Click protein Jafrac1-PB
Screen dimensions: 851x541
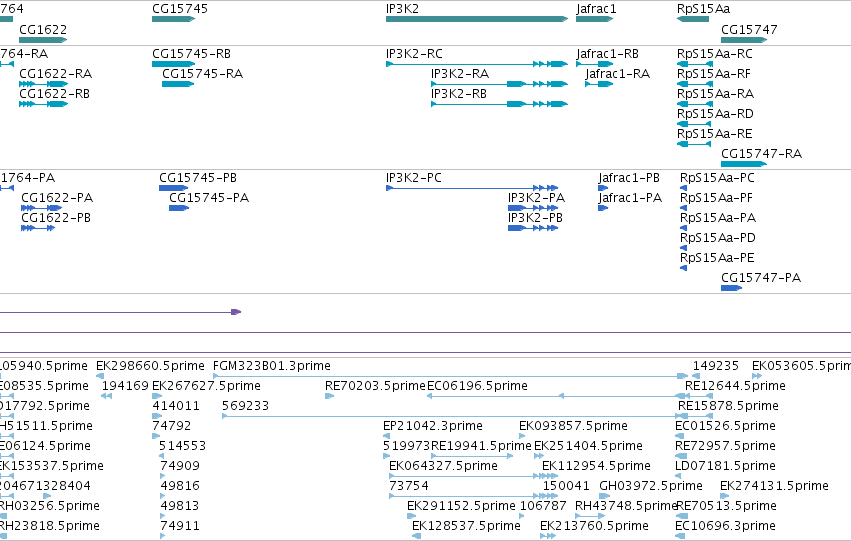click(629, 178)
